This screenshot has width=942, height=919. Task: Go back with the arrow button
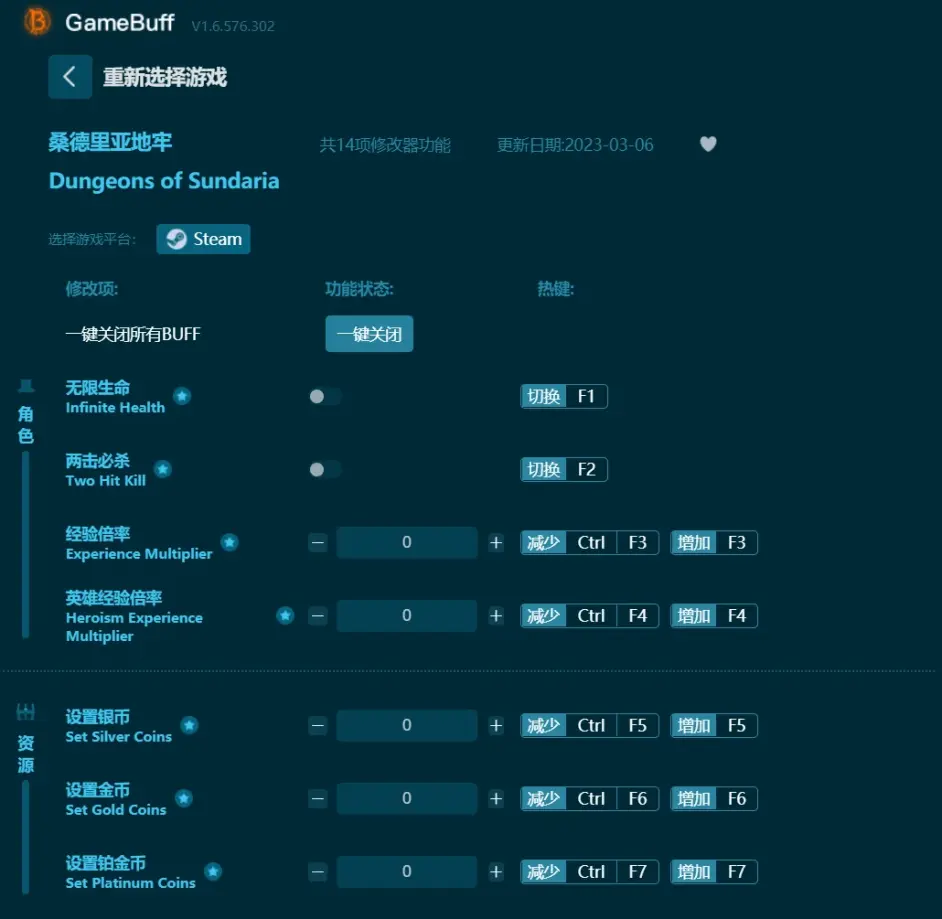70,77
